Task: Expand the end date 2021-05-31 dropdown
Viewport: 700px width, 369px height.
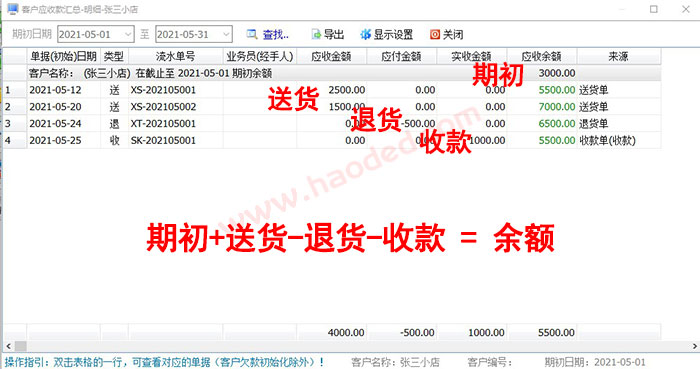Action: (x=226, y=34)
